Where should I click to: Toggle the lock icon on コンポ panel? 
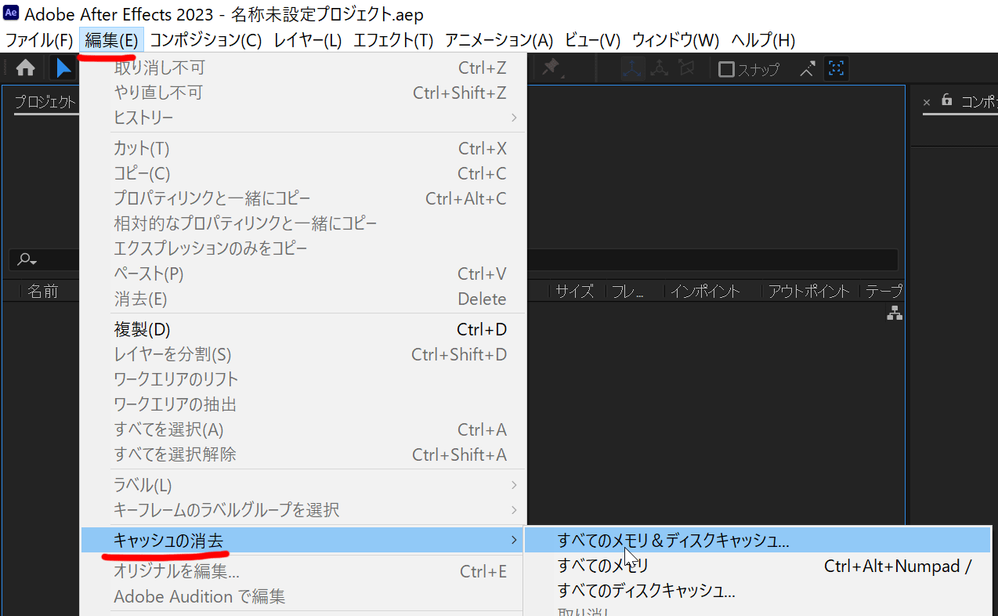pyautogui.click(x=946, y=100)
